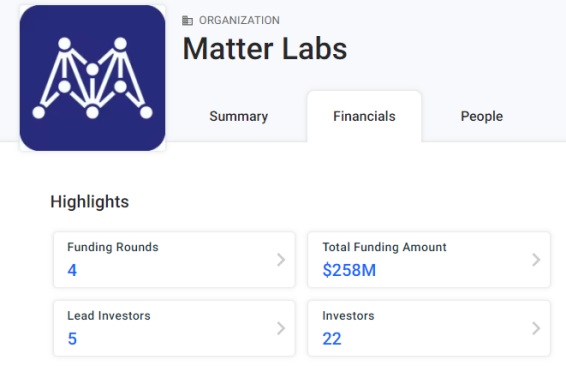
Task: Expand Lead Investors chevron arrow
Action: 281,328
